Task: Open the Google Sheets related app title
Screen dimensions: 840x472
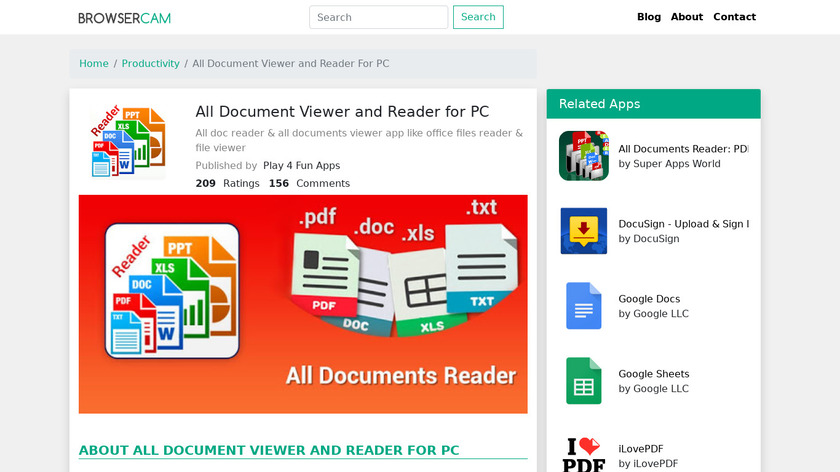Action: click(654, 374)
